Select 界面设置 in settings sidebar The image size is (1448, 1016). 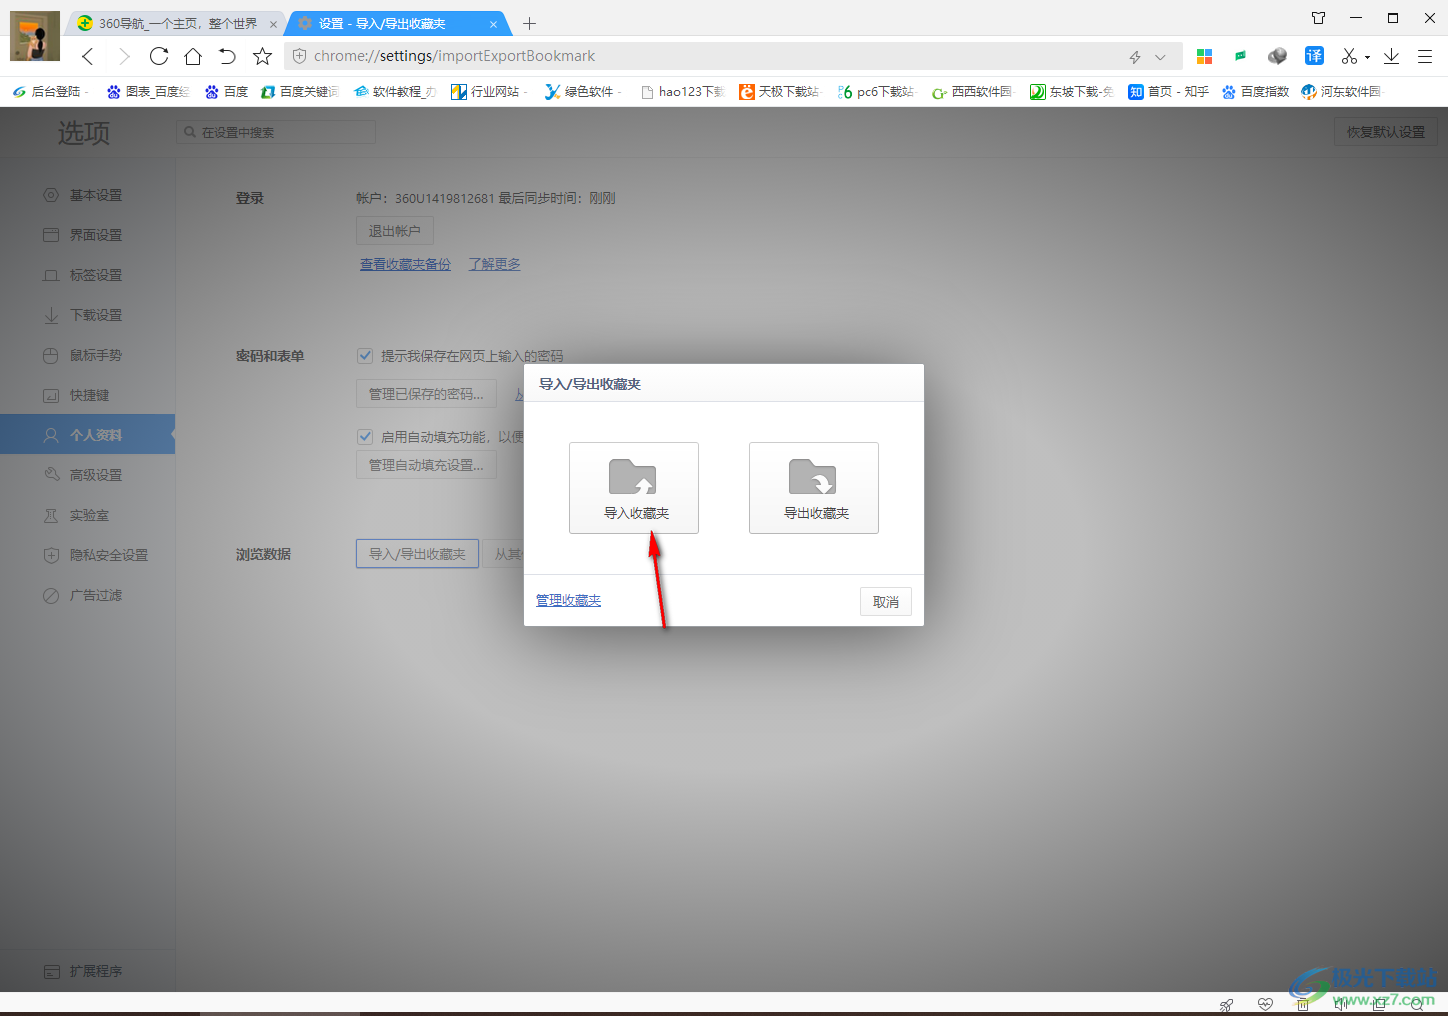coord(87,235)
